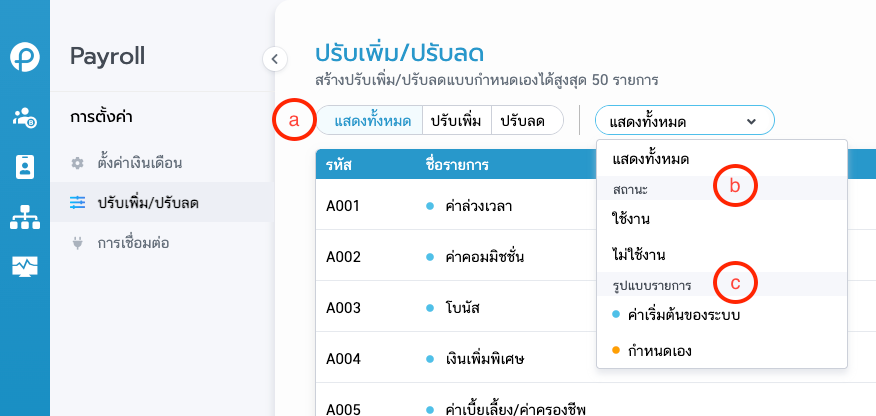
Task: Pick the กำหนดเอง option in the dropdown
Action: click(x=658, y=351)
